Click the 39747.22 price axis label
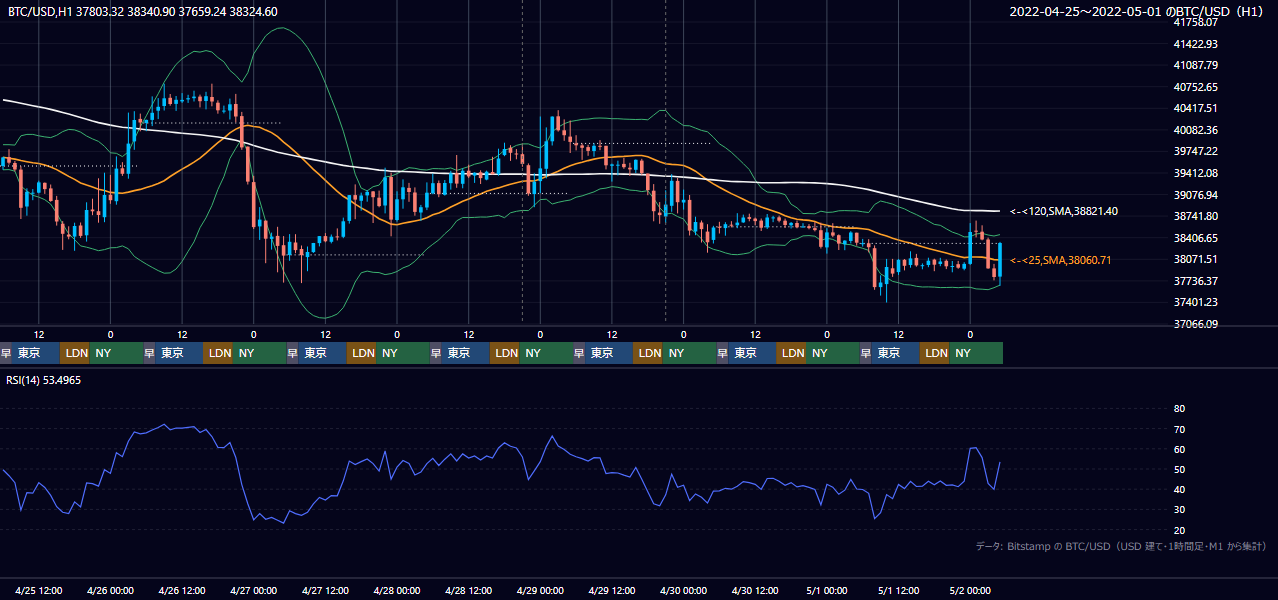Screen dimensions: 1278x600 coord(1195,151)
